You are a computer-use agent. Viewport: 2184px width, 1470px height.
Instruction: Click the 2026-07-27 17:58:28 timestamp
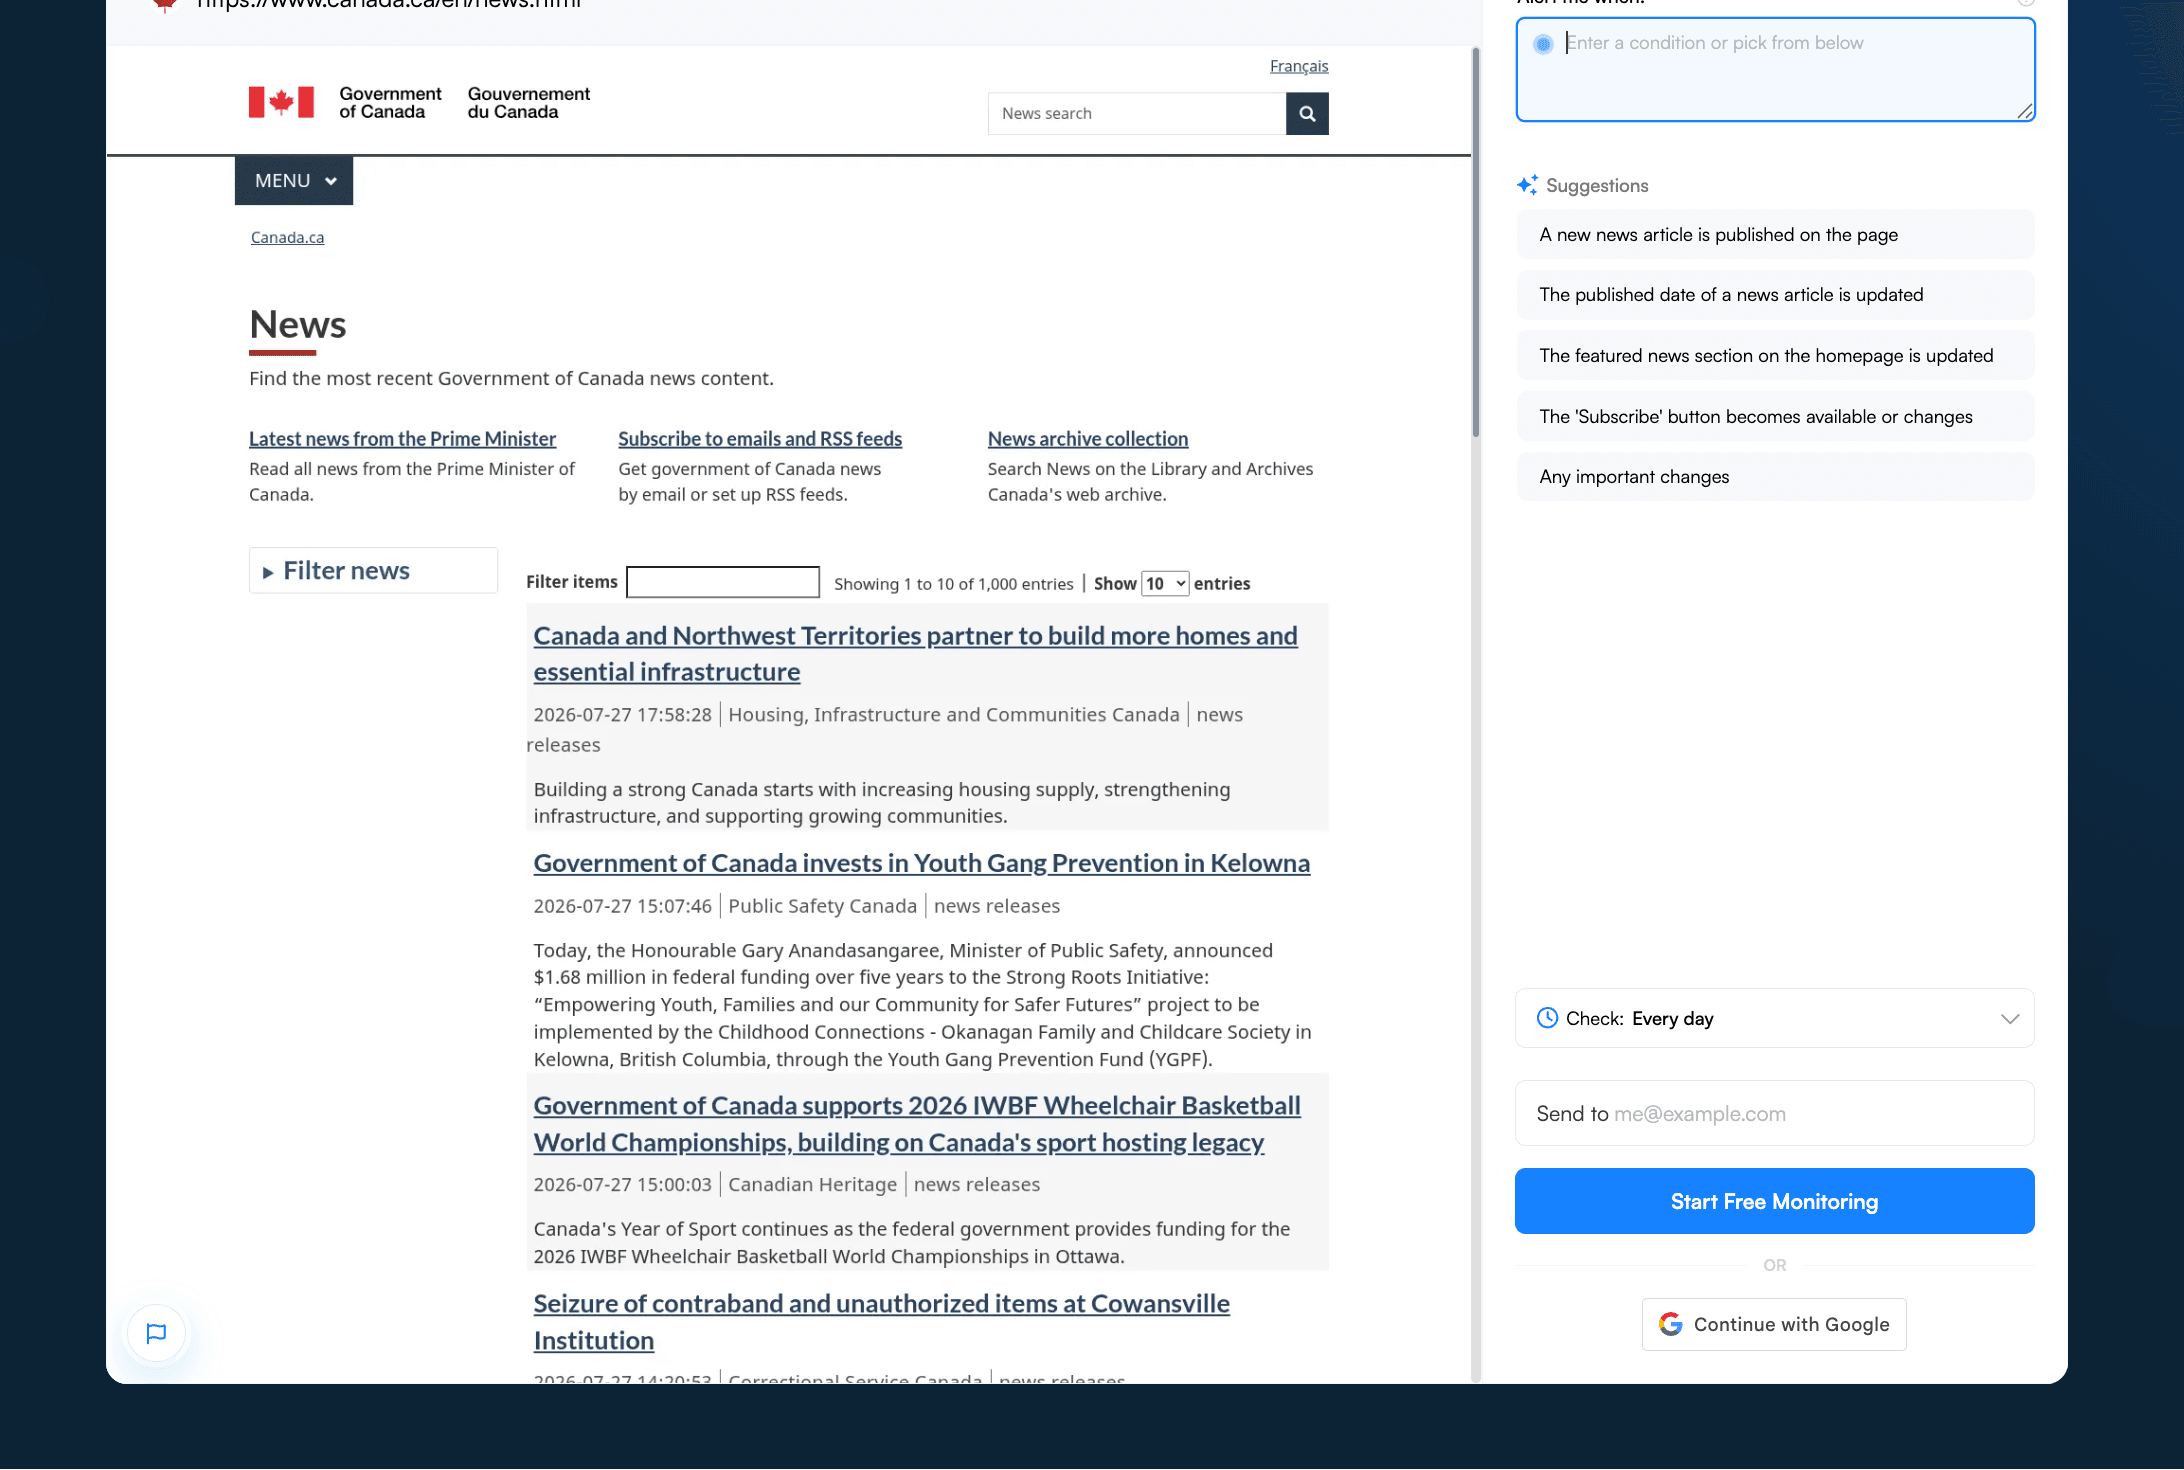[x=622, y=715]
